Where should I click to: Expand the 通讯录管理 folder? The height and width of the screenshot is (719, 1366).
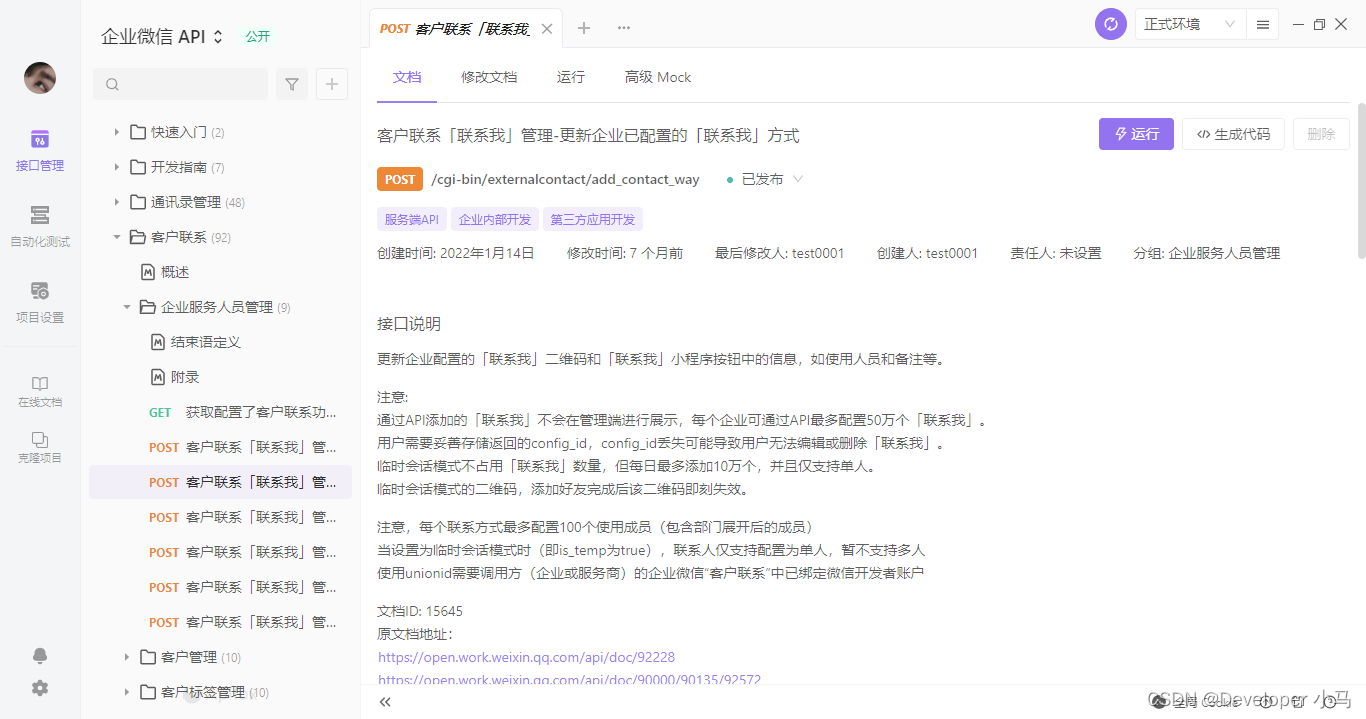(x=116, y=202)
